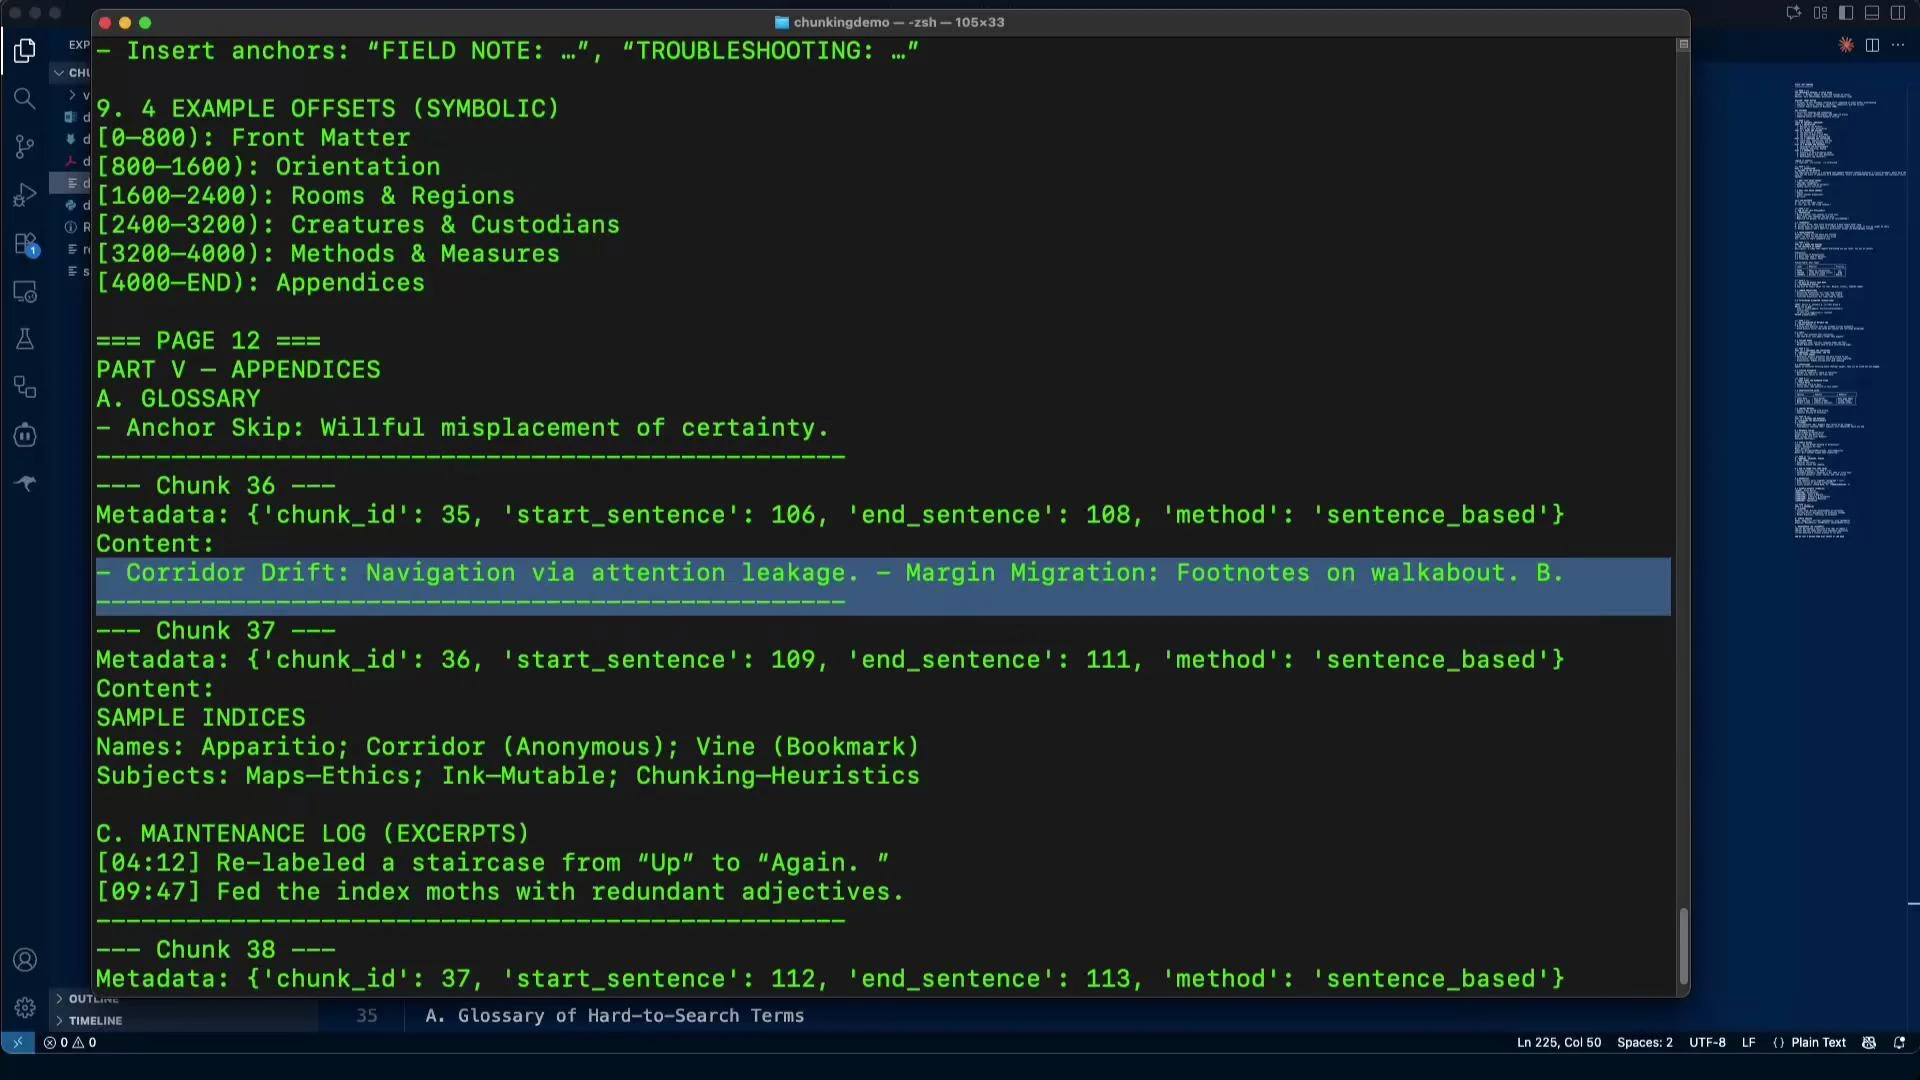Open the kangaroo icon view in activity bar

[25, 484]
